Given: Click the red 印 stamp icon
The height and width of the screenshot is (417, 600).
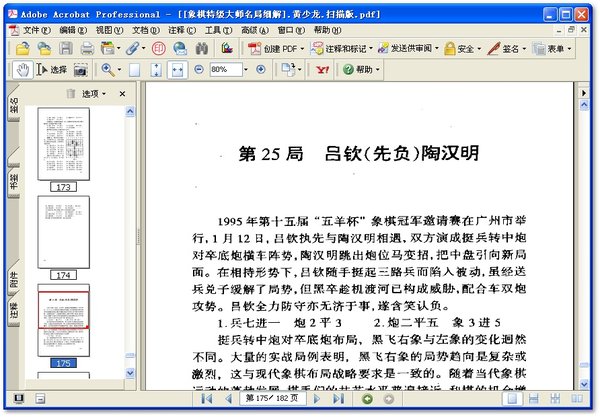Looking at the screenshot, I should pyautogui.click(x=158, y=49).
